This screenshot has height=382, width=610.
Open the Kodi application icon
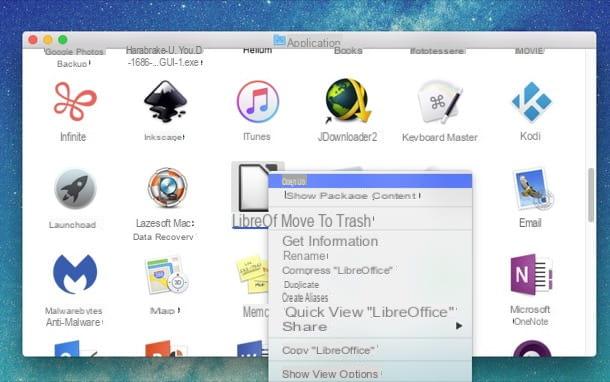531,102
